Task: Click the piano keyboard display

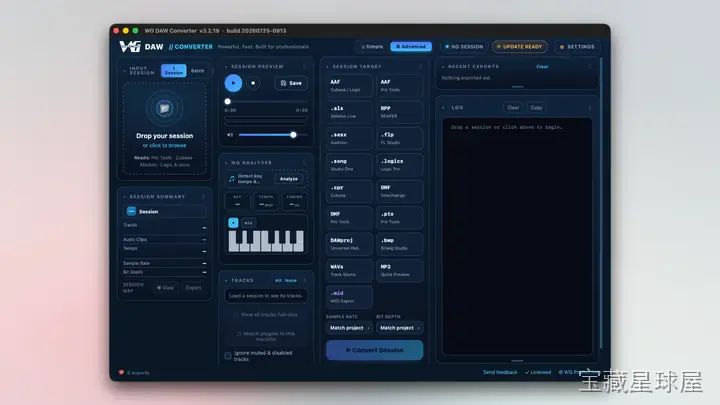Action: (266, 241)
